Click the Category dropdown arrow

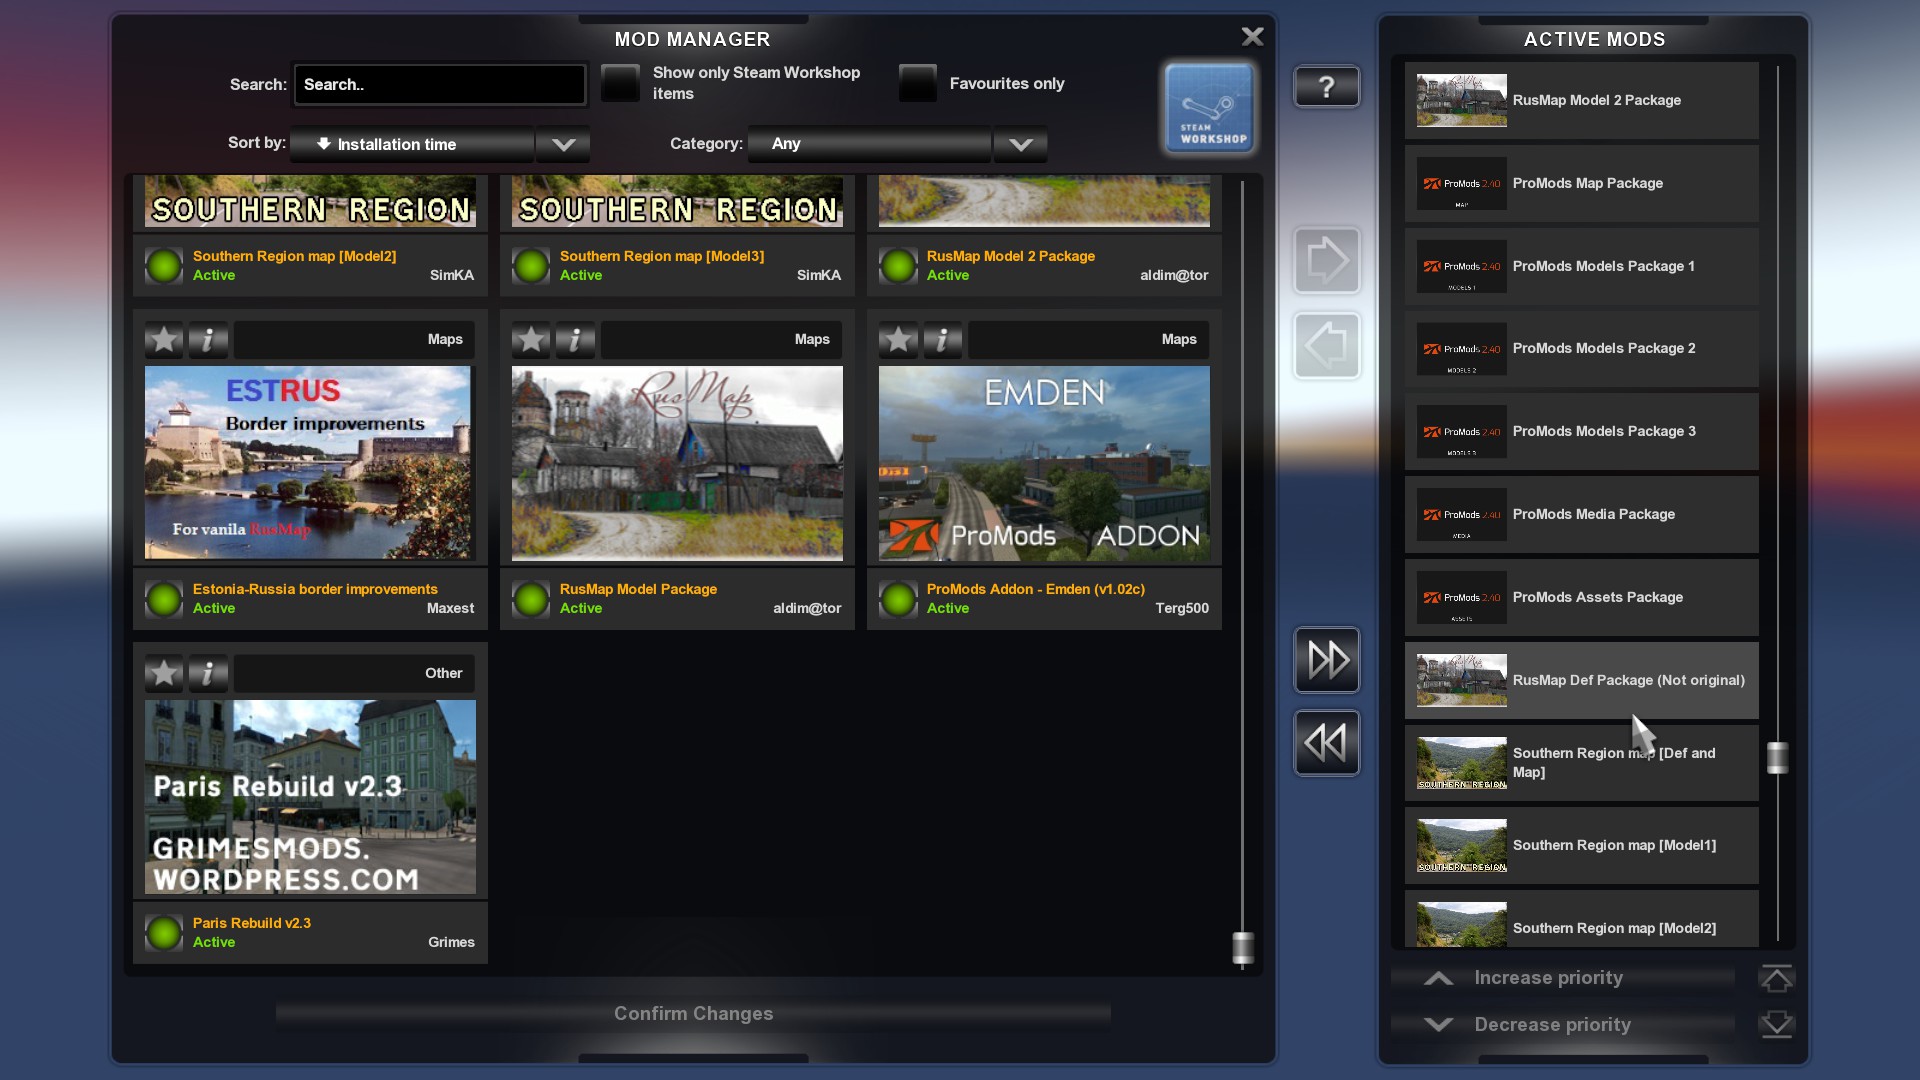pyautogui.click(x=1020, y=144)
